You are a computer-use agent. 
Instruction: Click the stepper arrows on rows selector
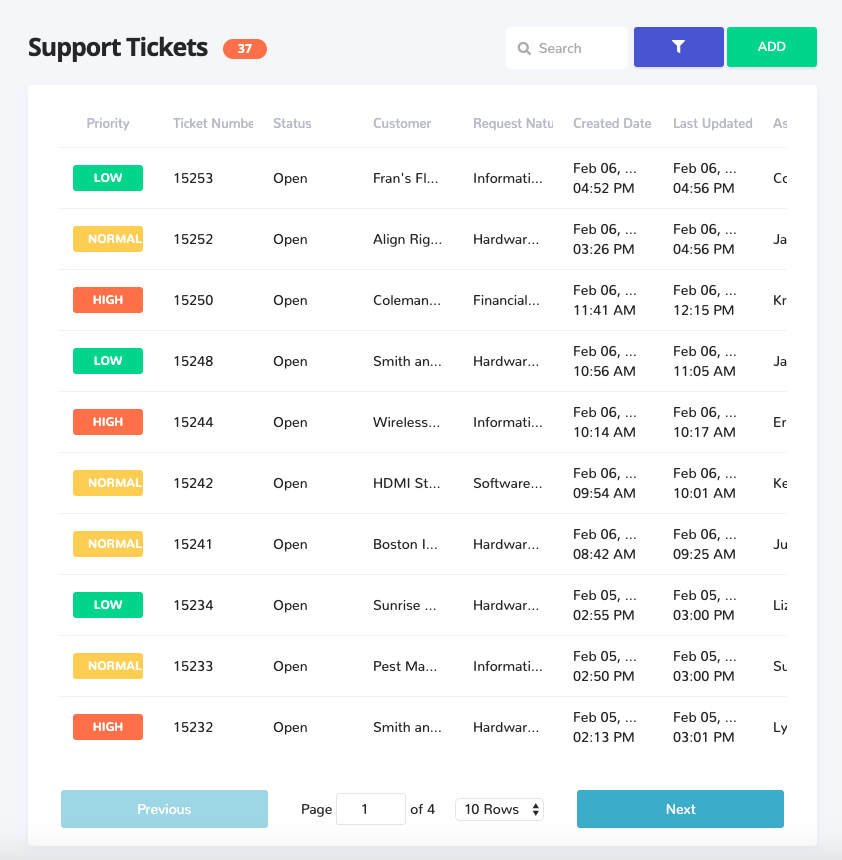pyautogui.click(x=535, y=810)
